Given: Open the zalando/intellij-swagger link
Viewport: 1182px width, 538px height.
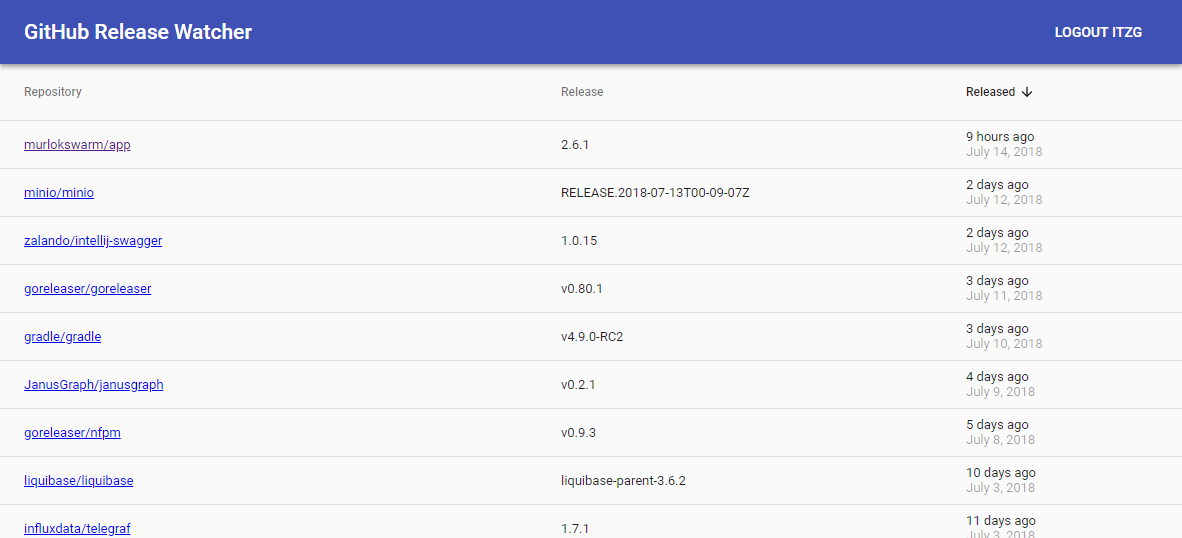Looking at the screenshot, I should [93, 241].
